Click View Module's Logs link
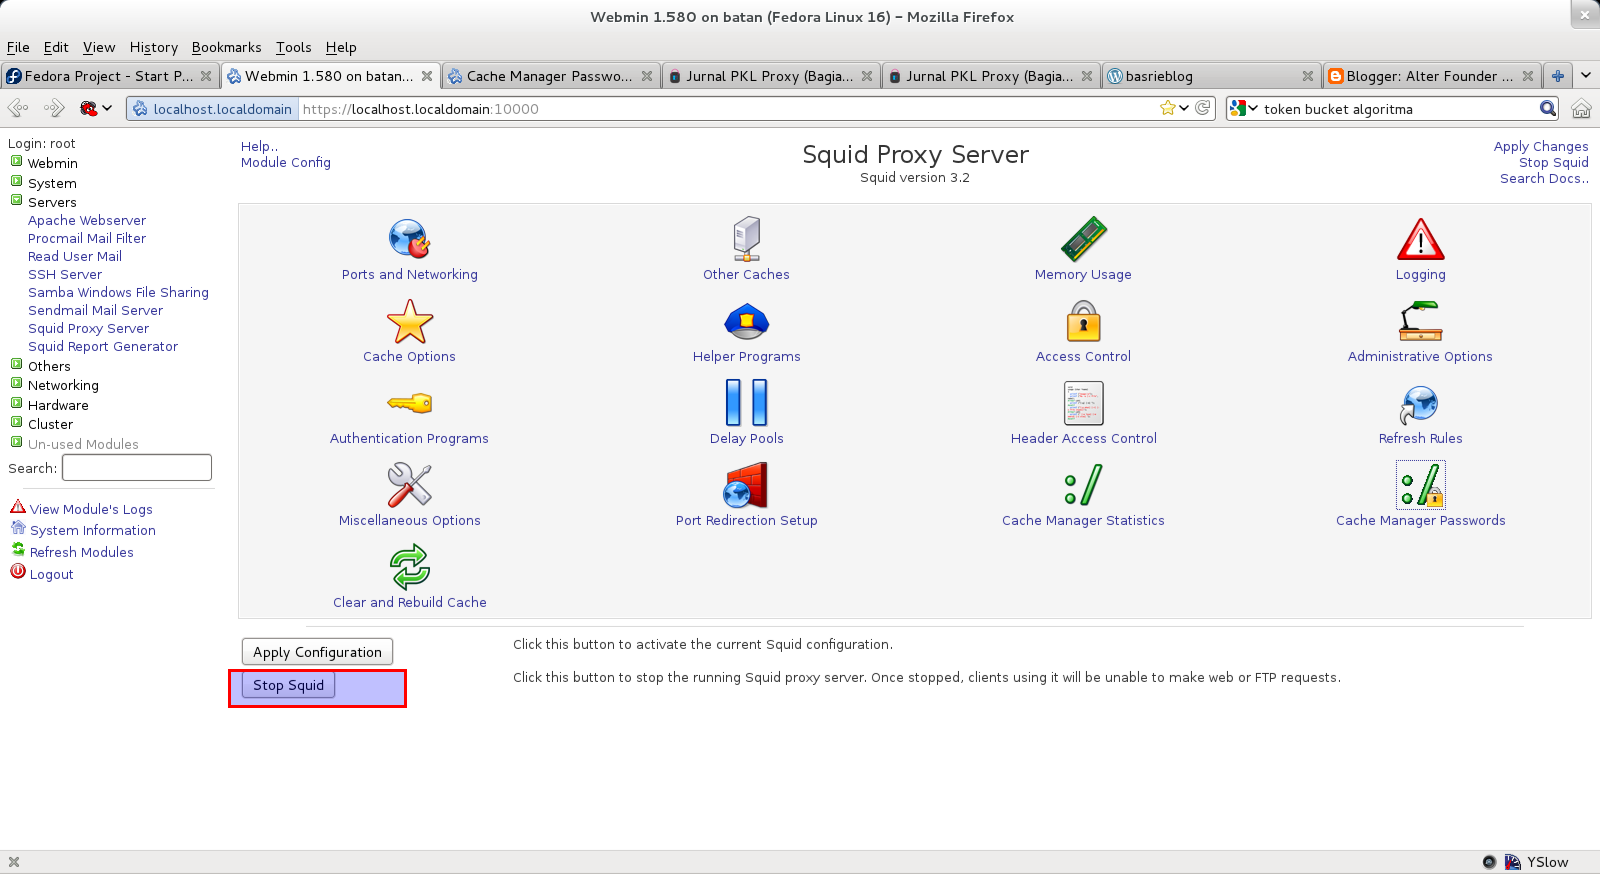 click(x=91, y=509)
